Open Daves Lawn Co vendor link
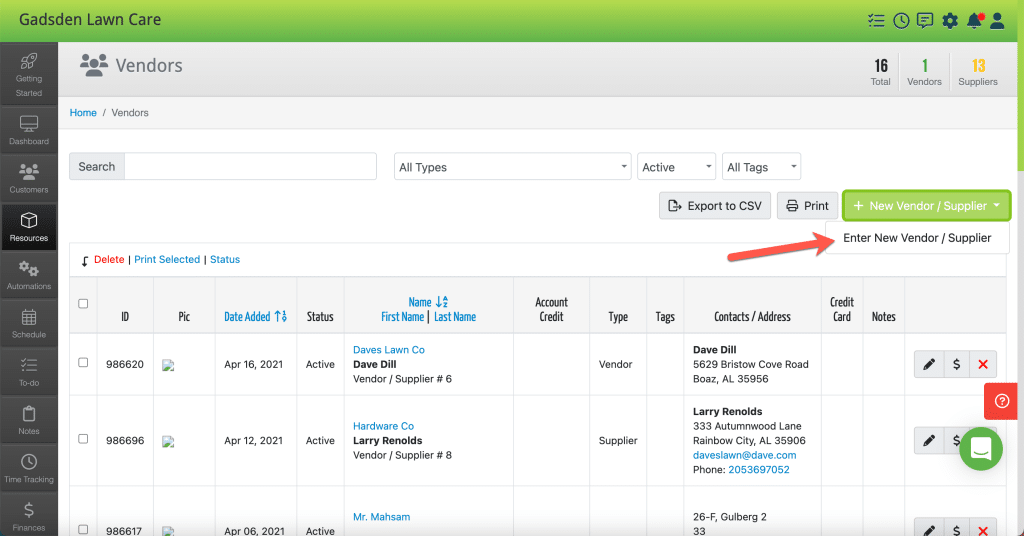This screenshot has width=1024, height=536. pos(389,350)
